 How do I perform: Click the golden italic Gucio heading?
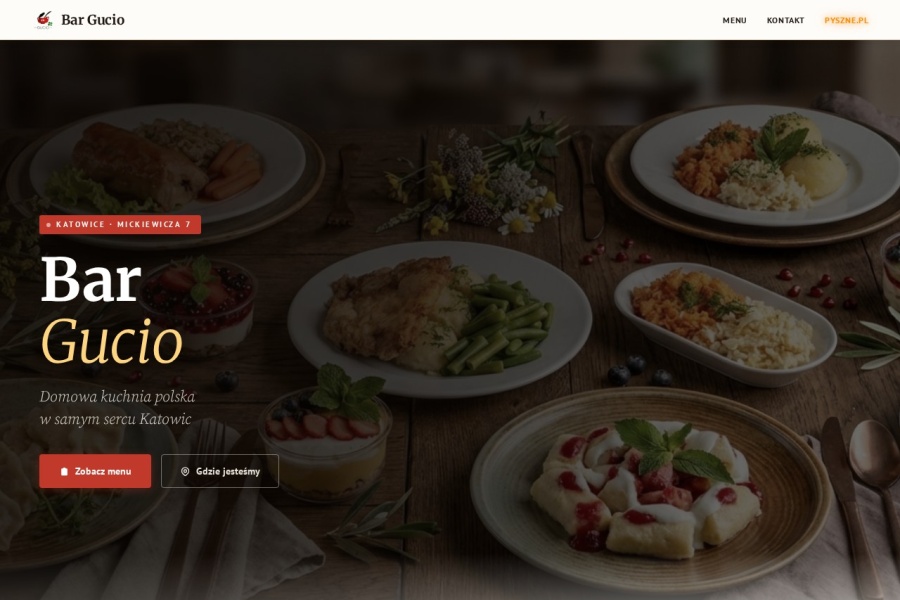(111, 340)
